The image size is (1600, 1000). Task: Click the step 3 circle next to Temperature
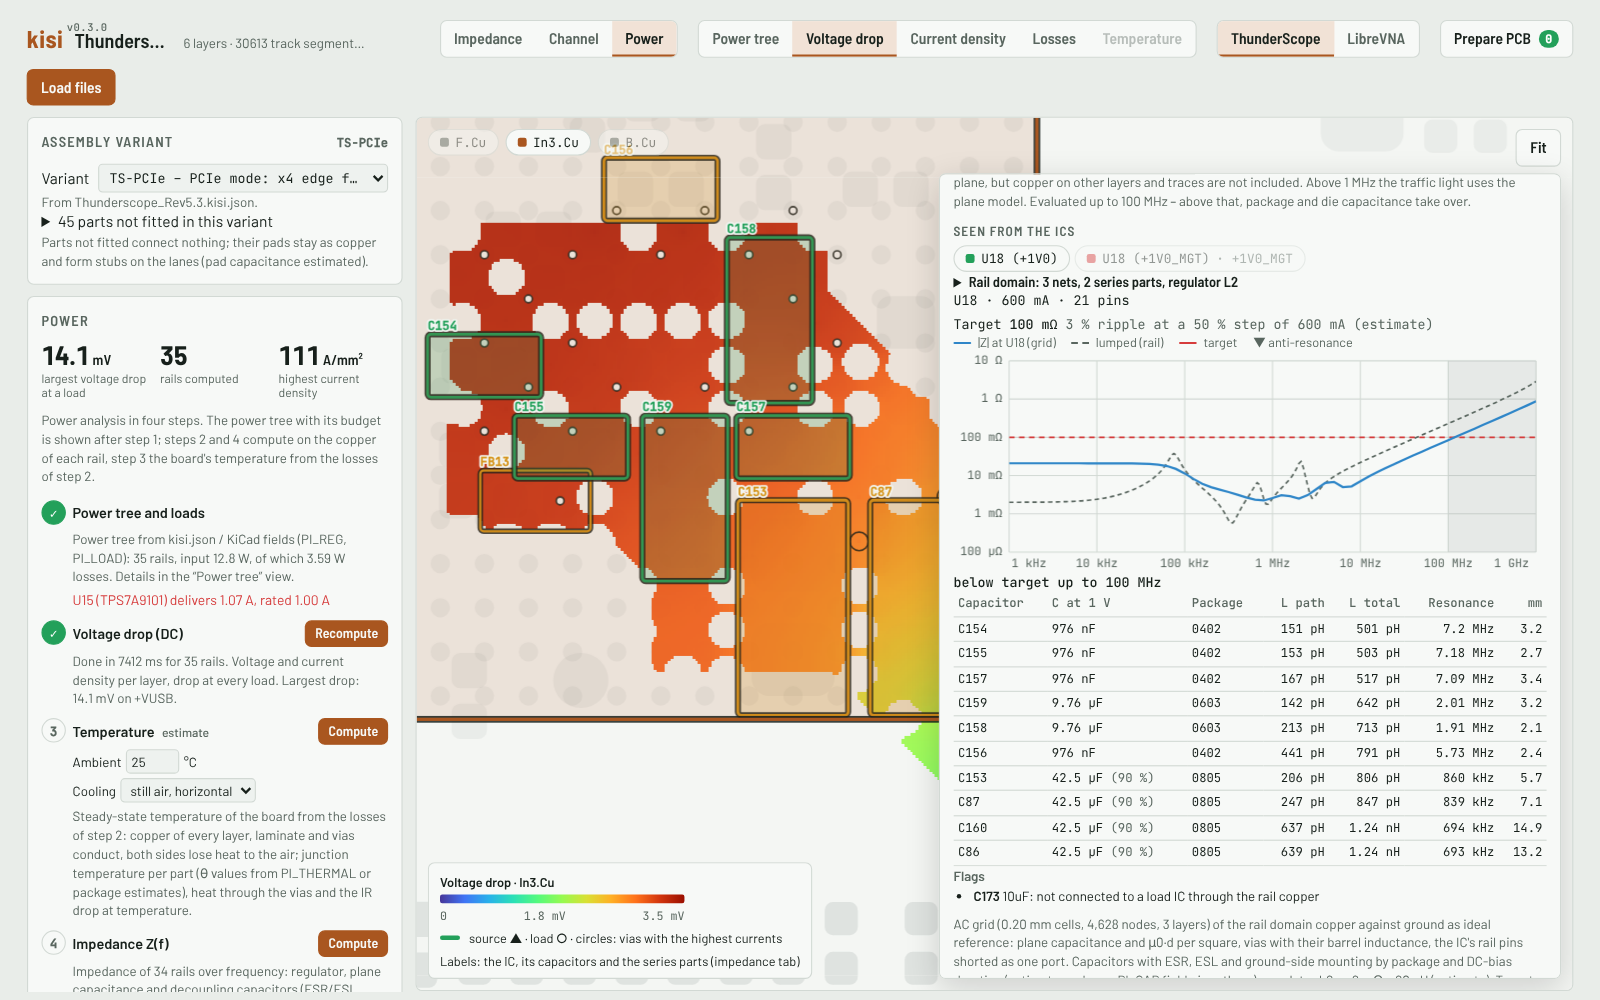(54, 731)
